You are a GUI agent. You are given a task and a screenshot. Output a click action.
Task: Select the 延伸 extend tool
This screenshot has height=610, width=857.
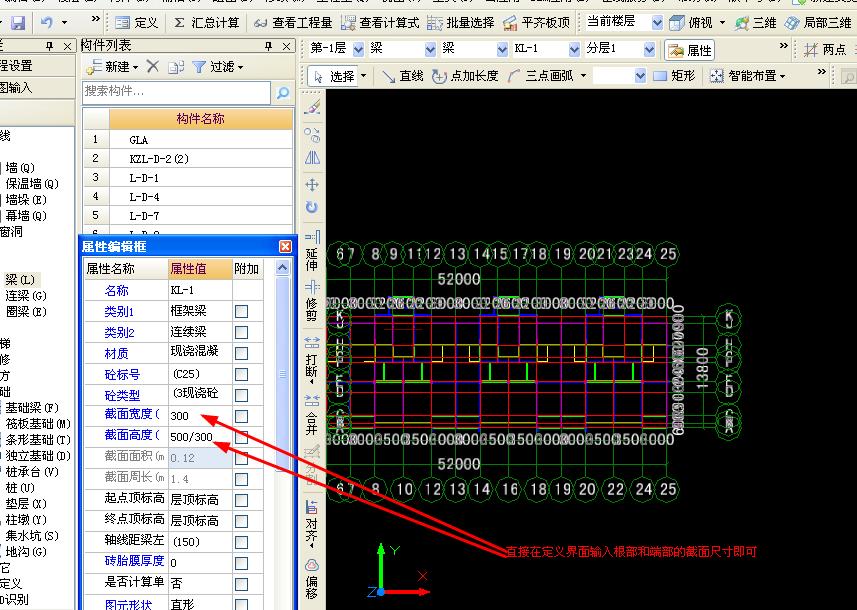pos(312,253)
